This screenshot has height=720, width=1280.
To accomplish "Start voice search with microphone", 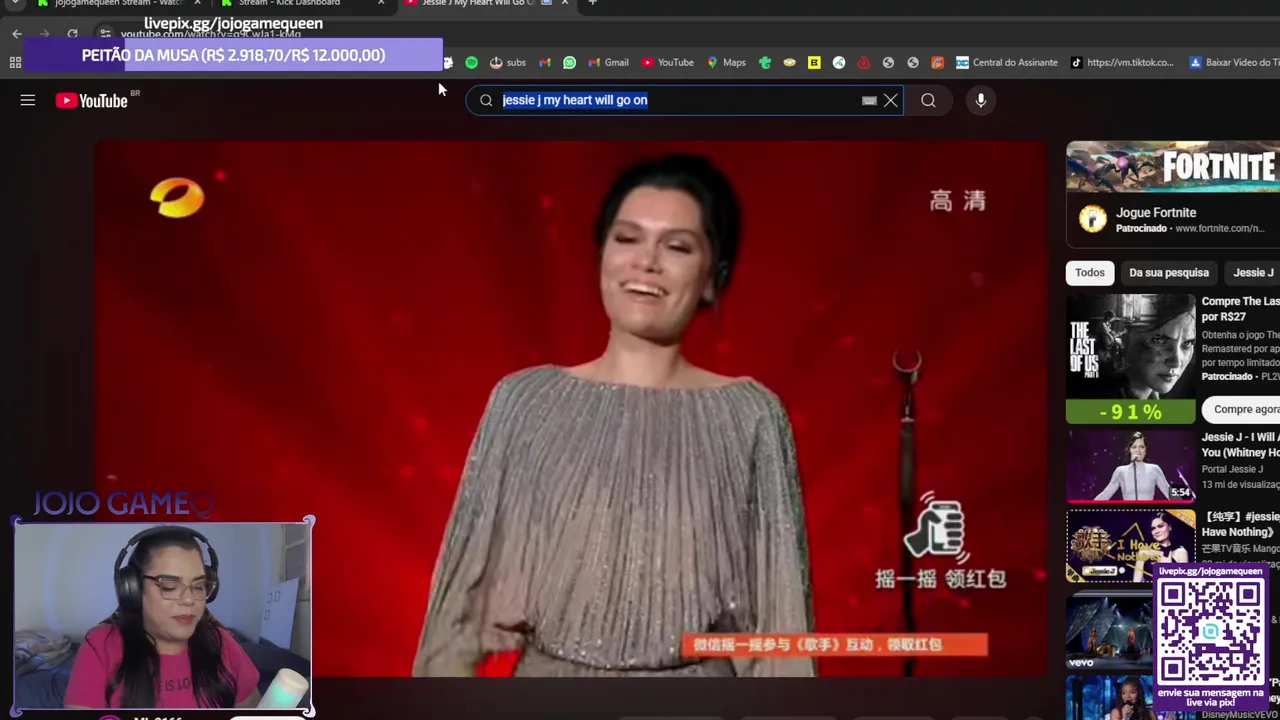I will click(981, 100).
